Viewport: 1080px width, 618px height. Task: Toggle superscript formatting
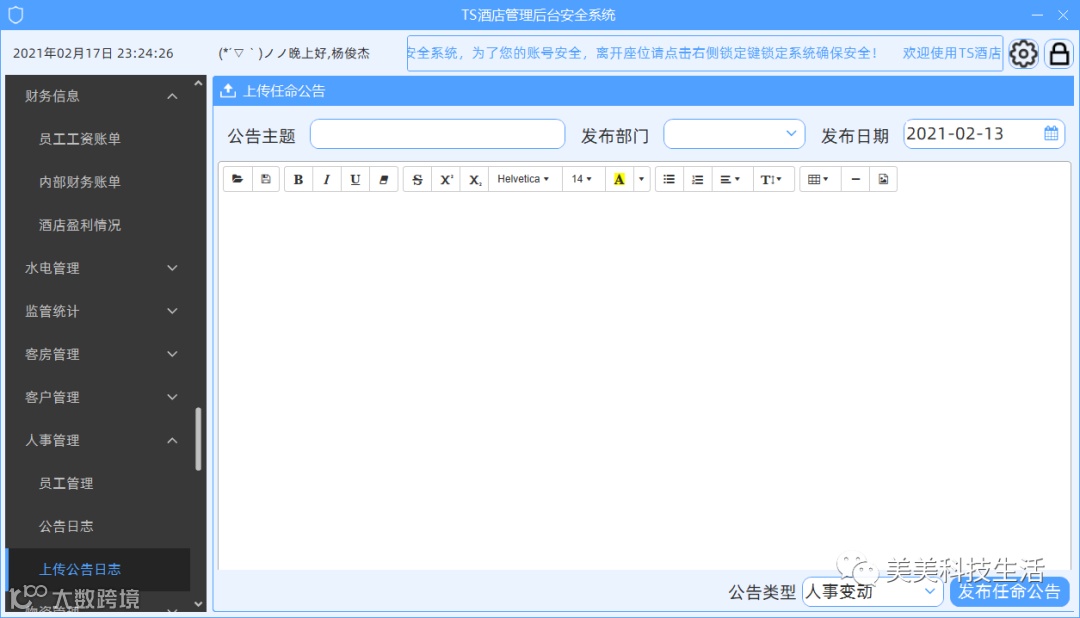[446, 179]
